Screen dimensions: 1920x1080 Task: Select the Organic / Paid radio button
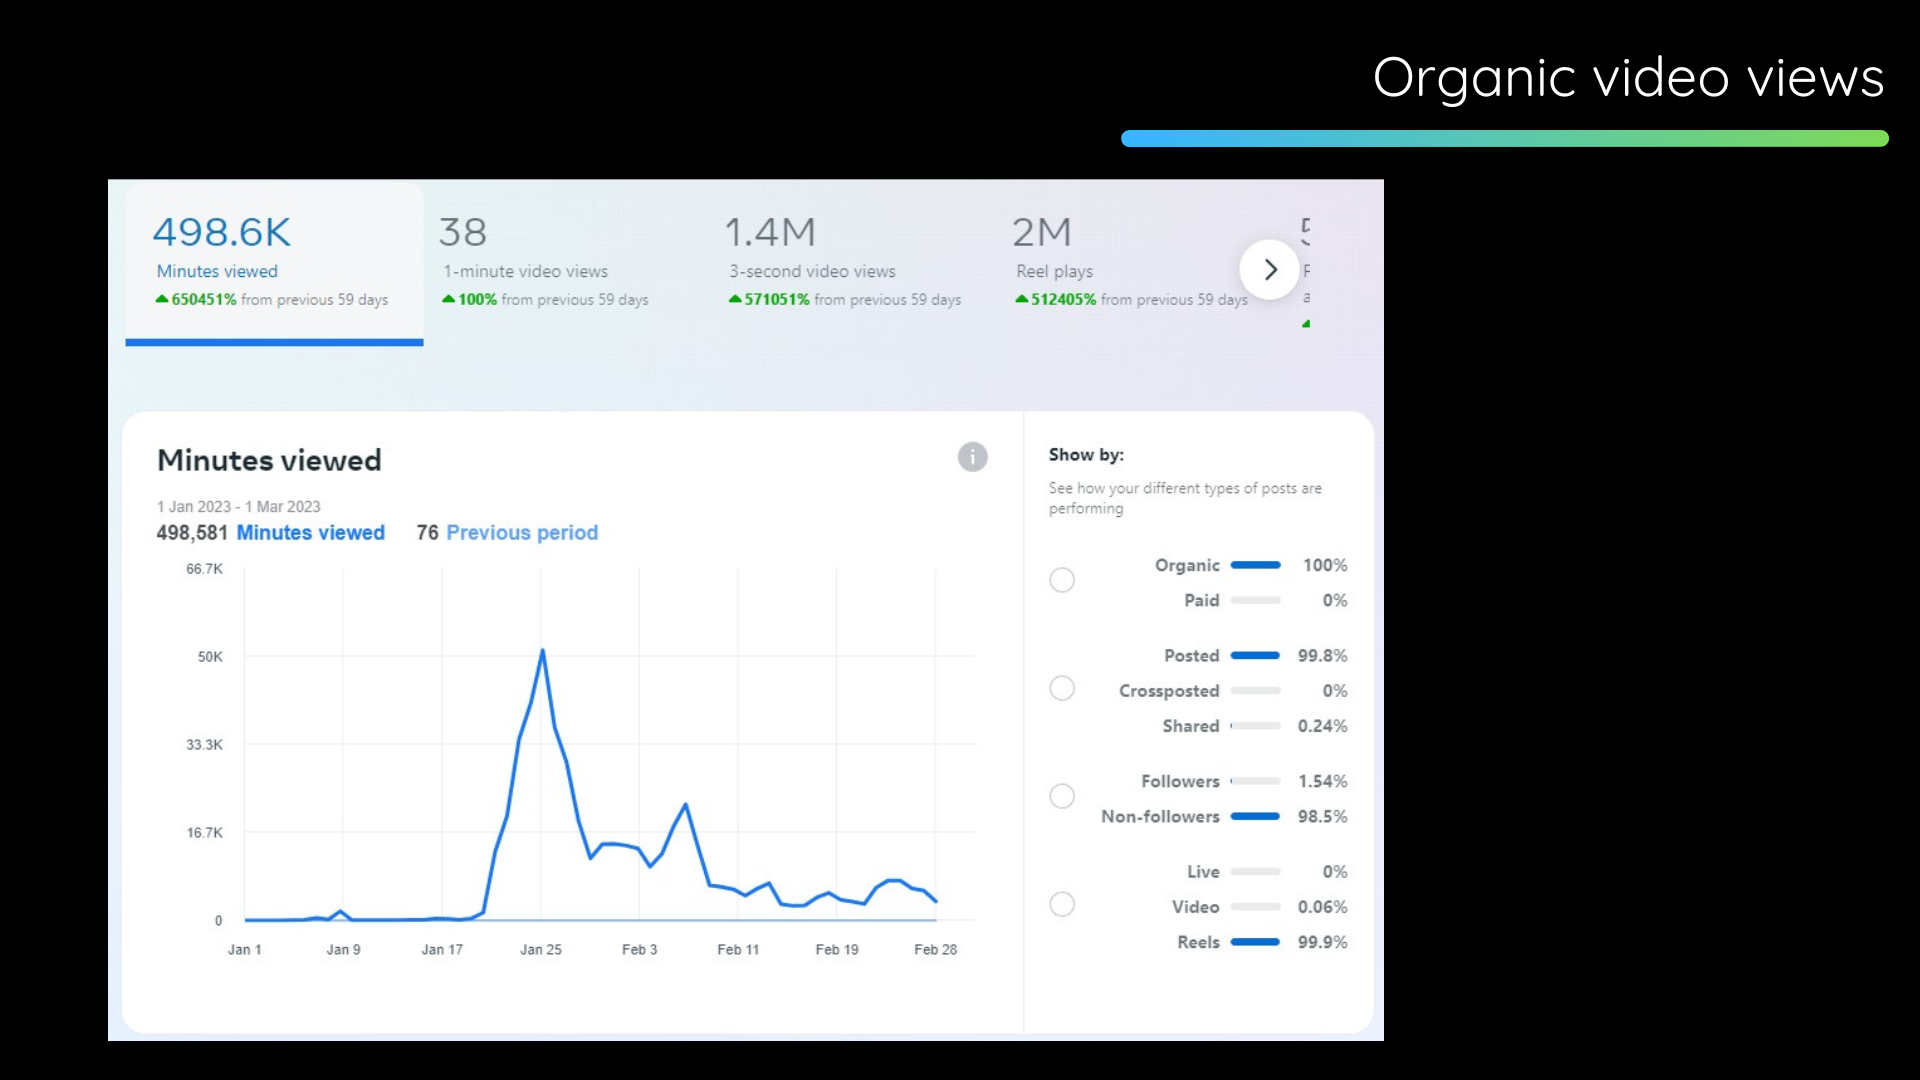1062,581
